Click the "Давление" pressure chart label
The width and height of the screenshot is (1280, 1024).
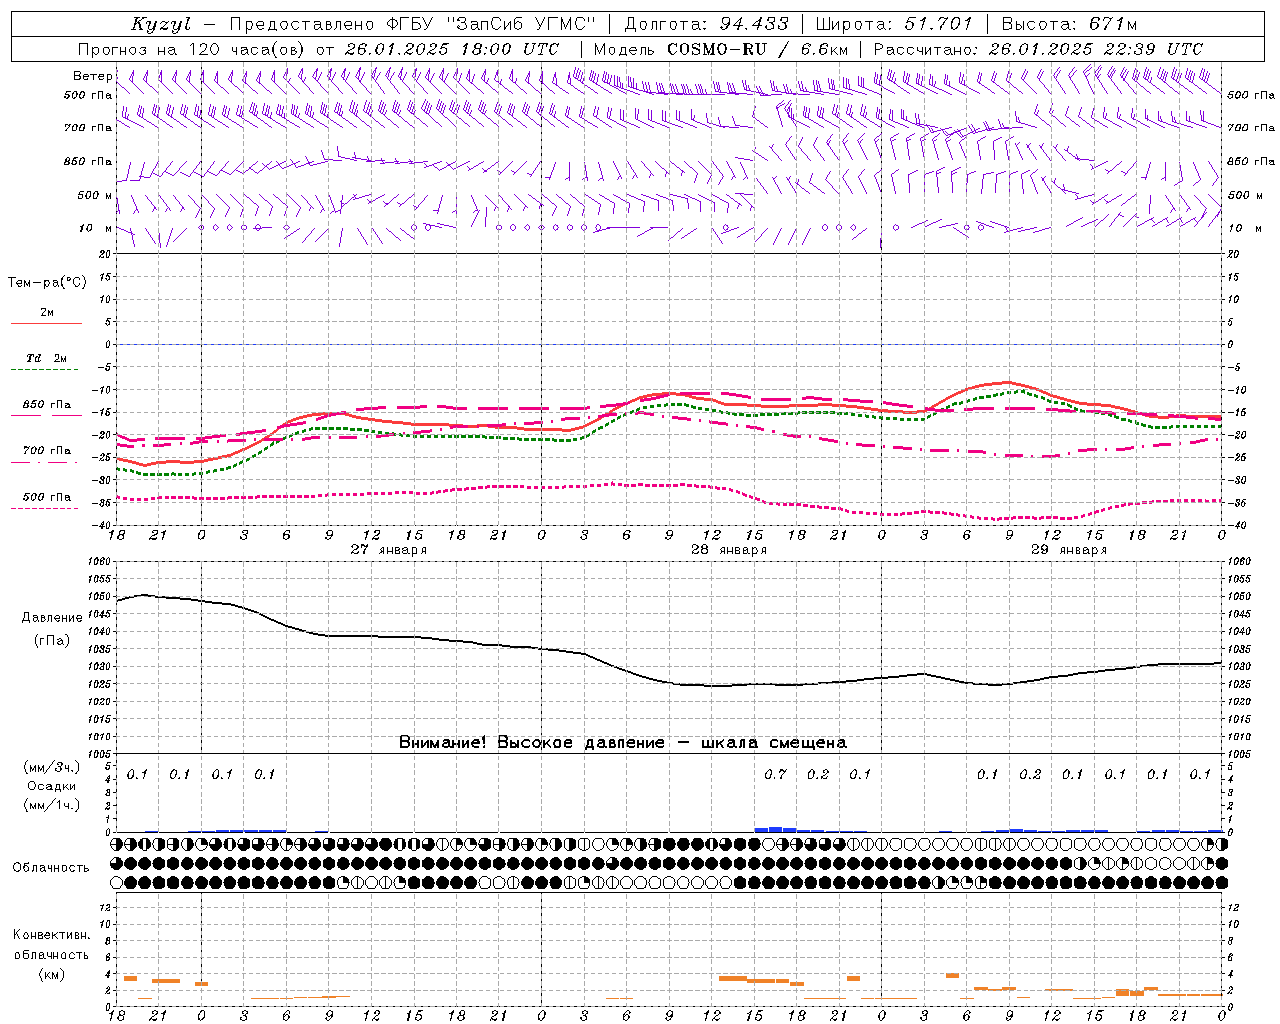52,618
